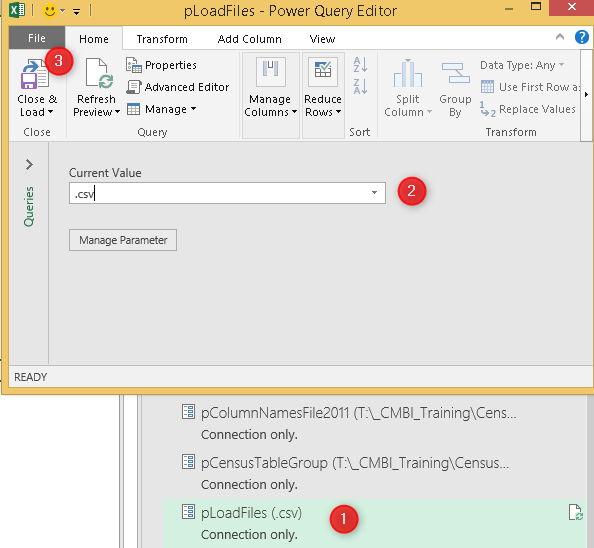Viewport: 594px width, 548px height.
Task: Click the refresh icon beside pLoadFiles
Action: point(575,512)
